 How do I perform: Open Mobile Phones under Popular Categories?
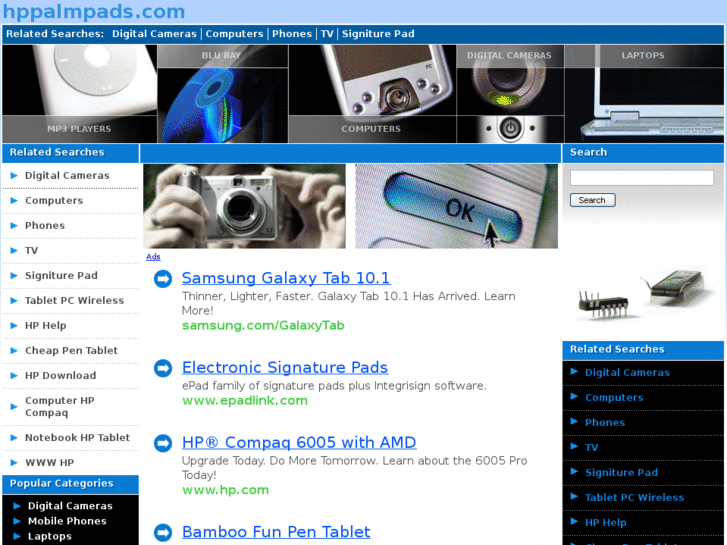click(67, 521)
